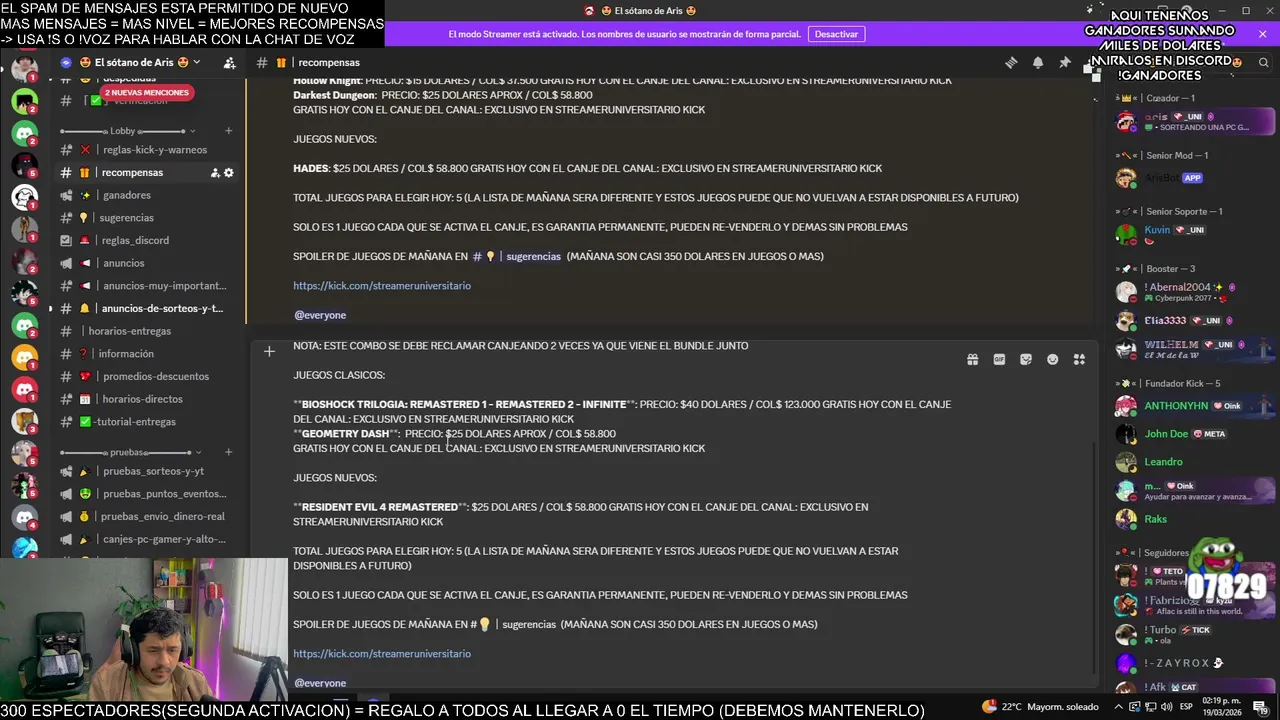
Task: Click member !-ZAYROX in list
Action: (x=1195, y=663)
